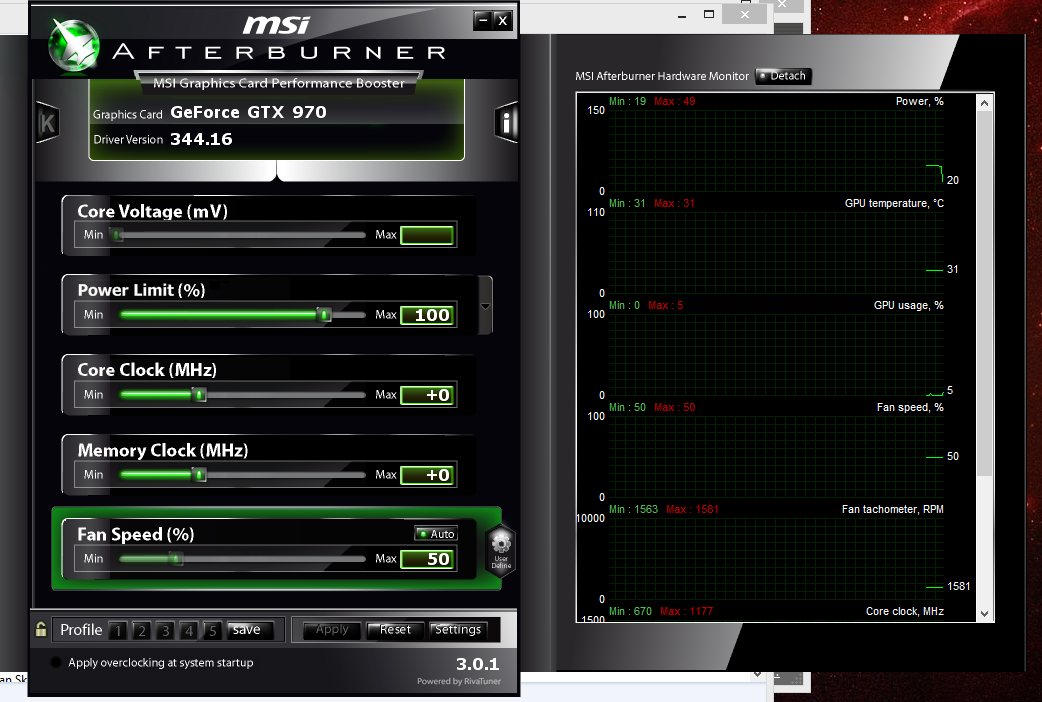Image resolution: width=1042 pixels, height=702 pixels.
Task: Click the Memory Clock +0 value field
Action: [x=427, y=475]
